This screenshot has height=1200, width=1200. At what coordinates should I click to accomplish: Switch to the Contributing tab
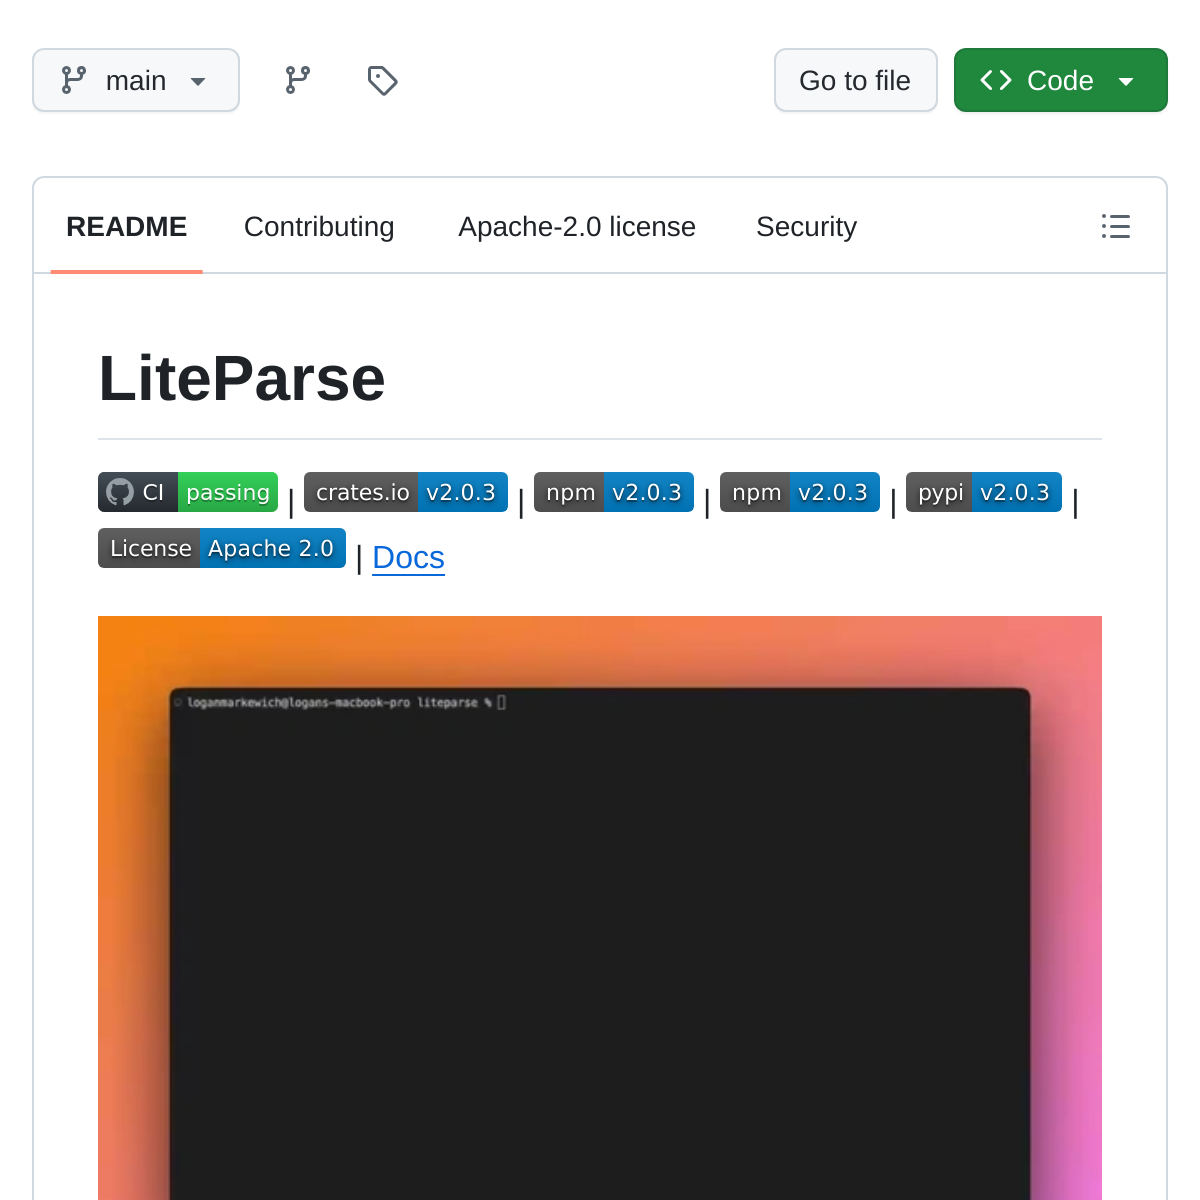tap(319, 227)
